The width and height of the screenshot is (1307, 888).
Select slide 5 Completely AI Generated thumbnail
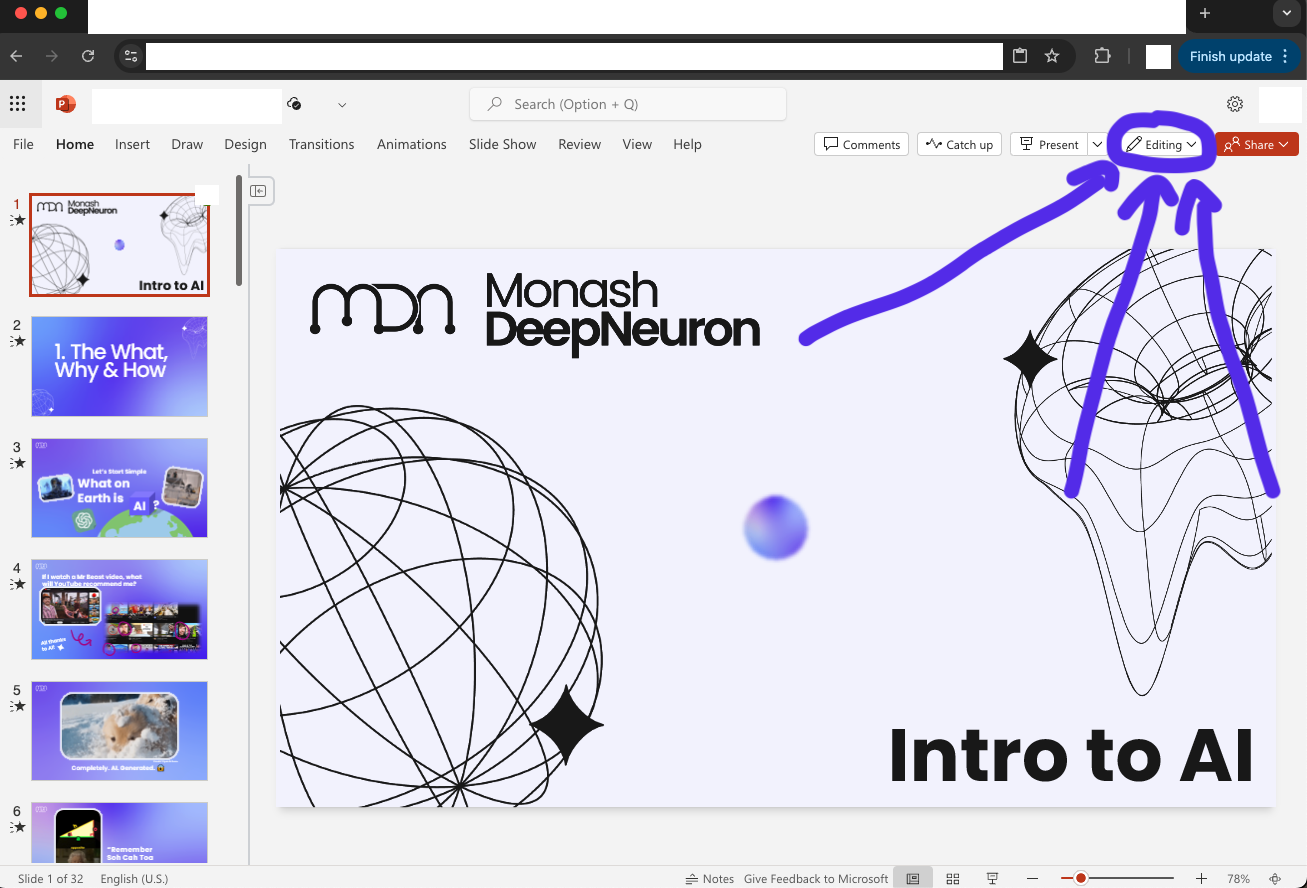coord(119,731)
